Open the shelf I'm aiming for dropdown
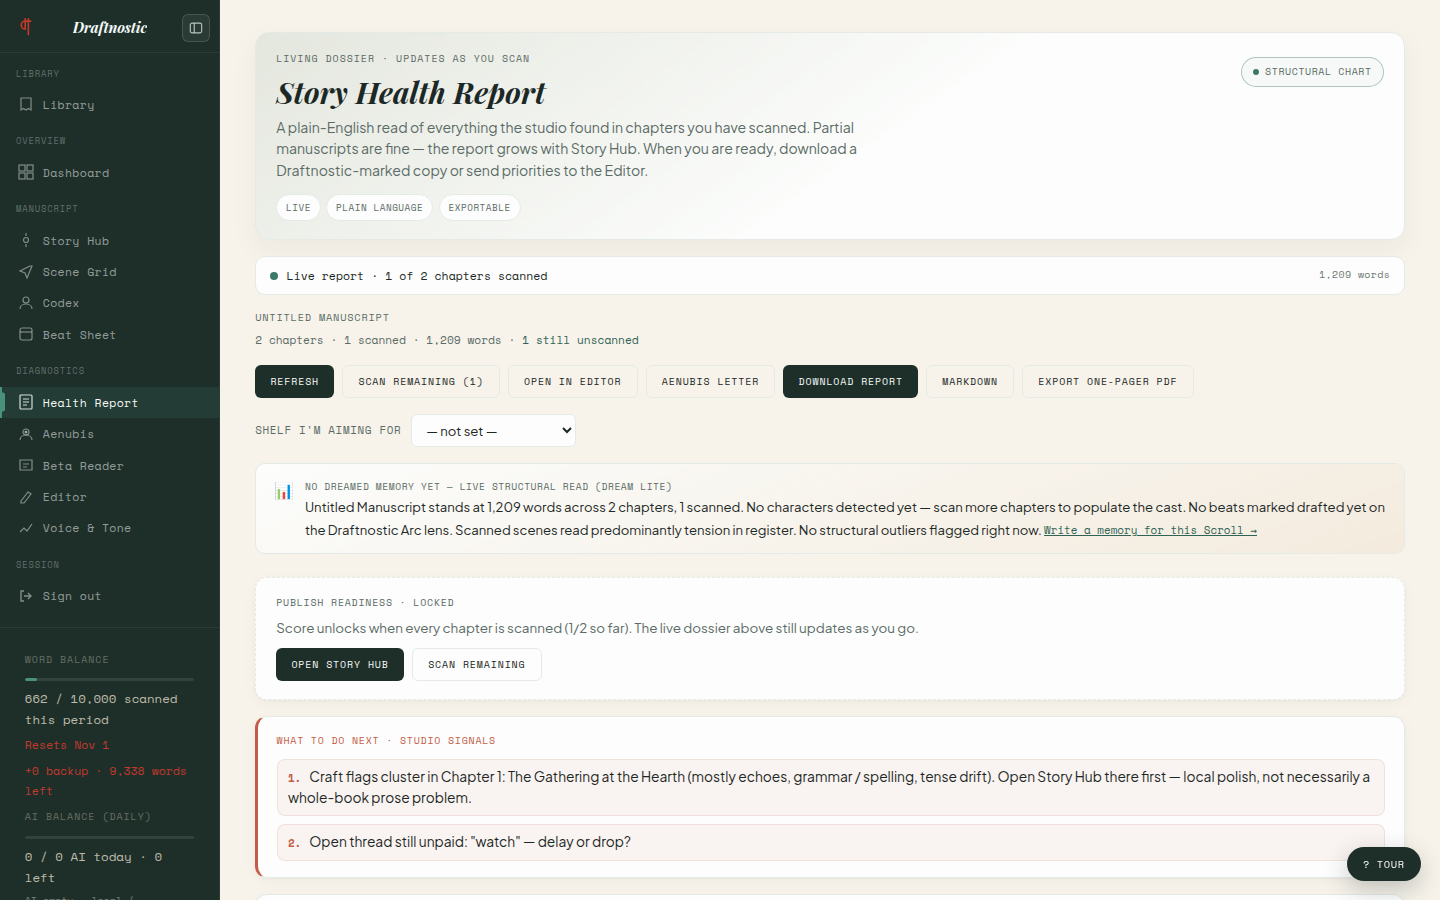This screenshot has width=1440, height=900. tap(493, 431)
